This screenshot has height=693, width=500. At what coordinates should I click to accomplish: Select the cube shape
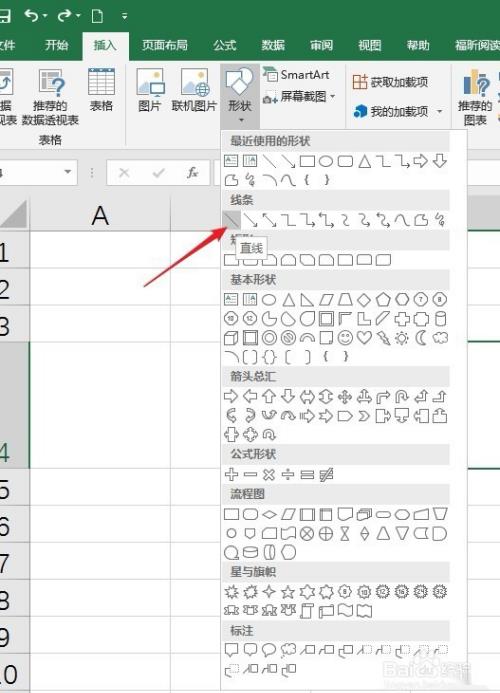231,338
